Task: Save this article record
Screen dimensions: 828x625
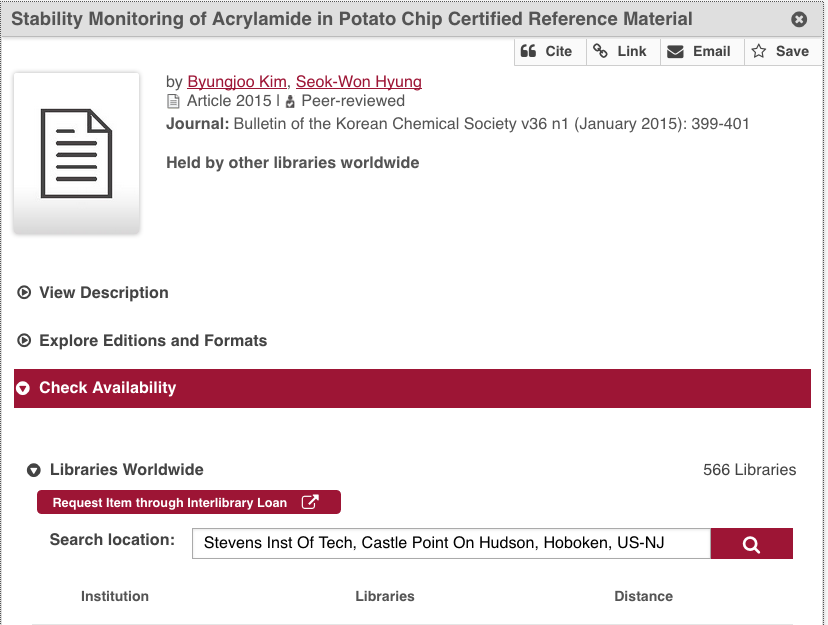Action: point(783,52)
